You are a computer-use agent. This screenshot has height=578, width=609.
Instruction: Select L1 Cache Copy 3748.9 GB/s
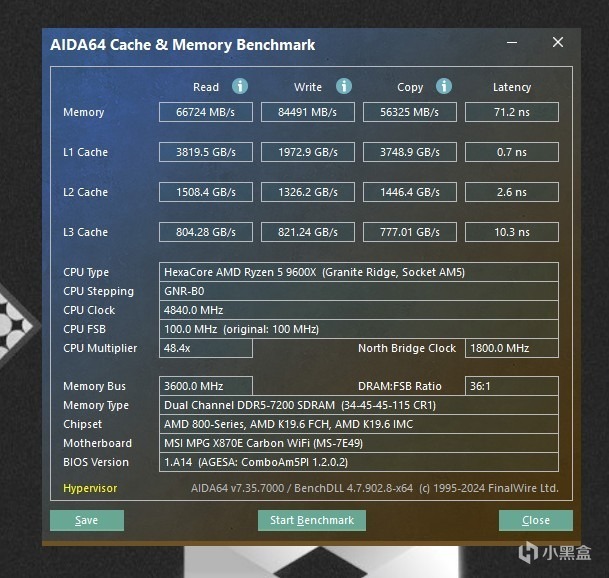click(410, 152)
